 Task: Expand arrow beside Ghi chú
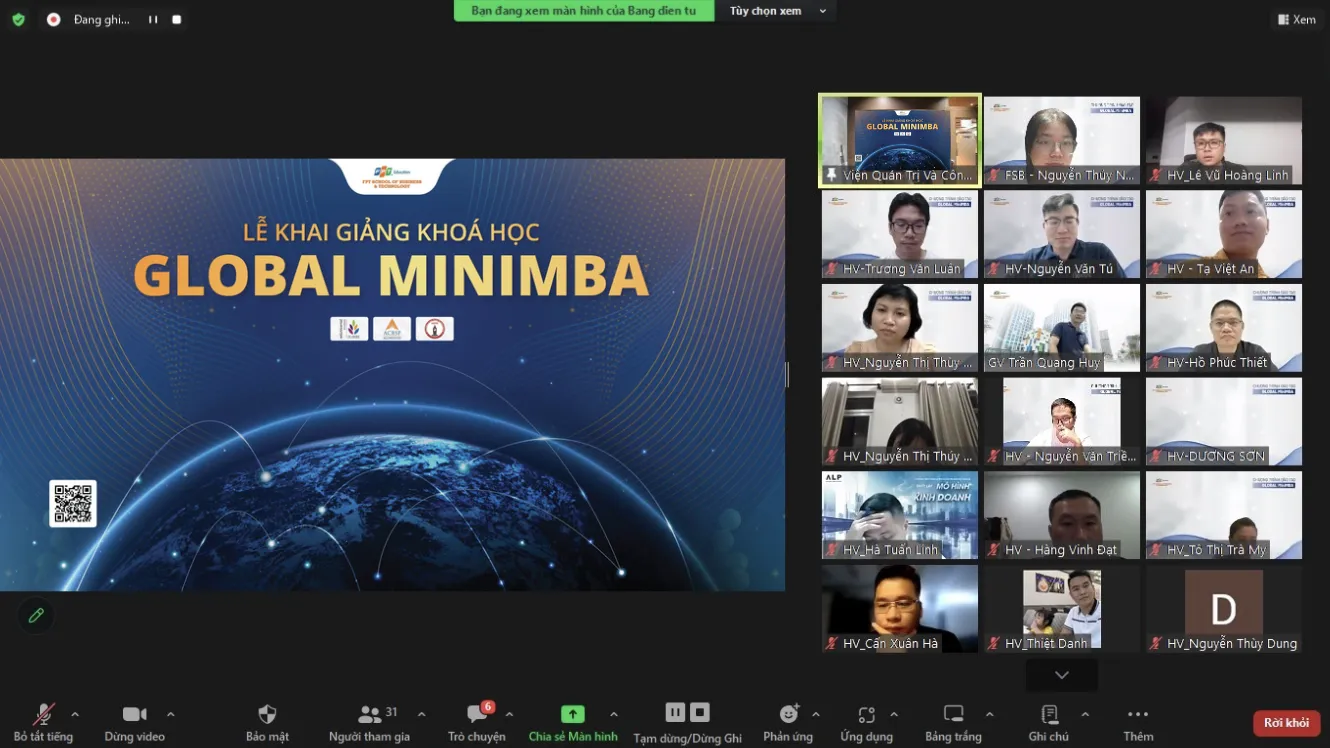pos(1084,715)
